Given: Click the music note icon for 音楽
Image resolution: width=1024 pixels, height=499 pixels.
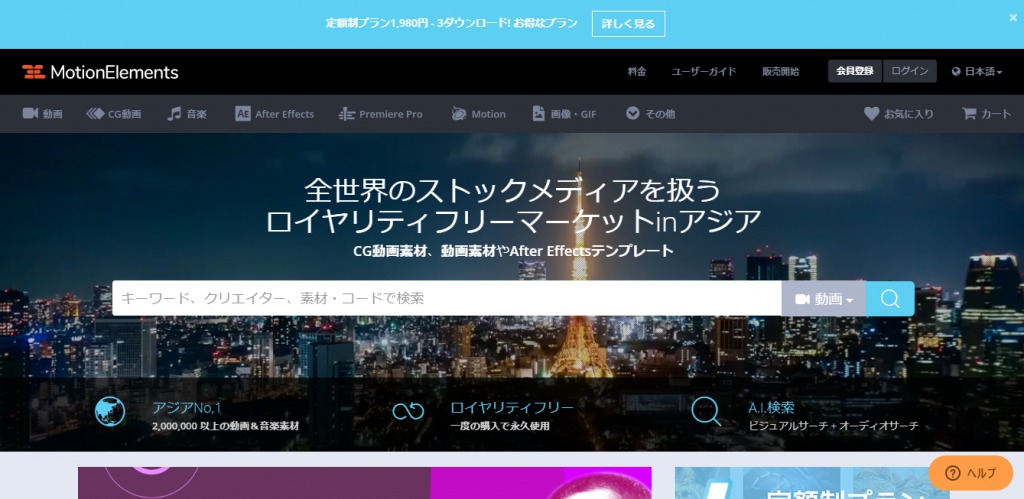Looking at the screenshot, I should [x=174, y=114].
